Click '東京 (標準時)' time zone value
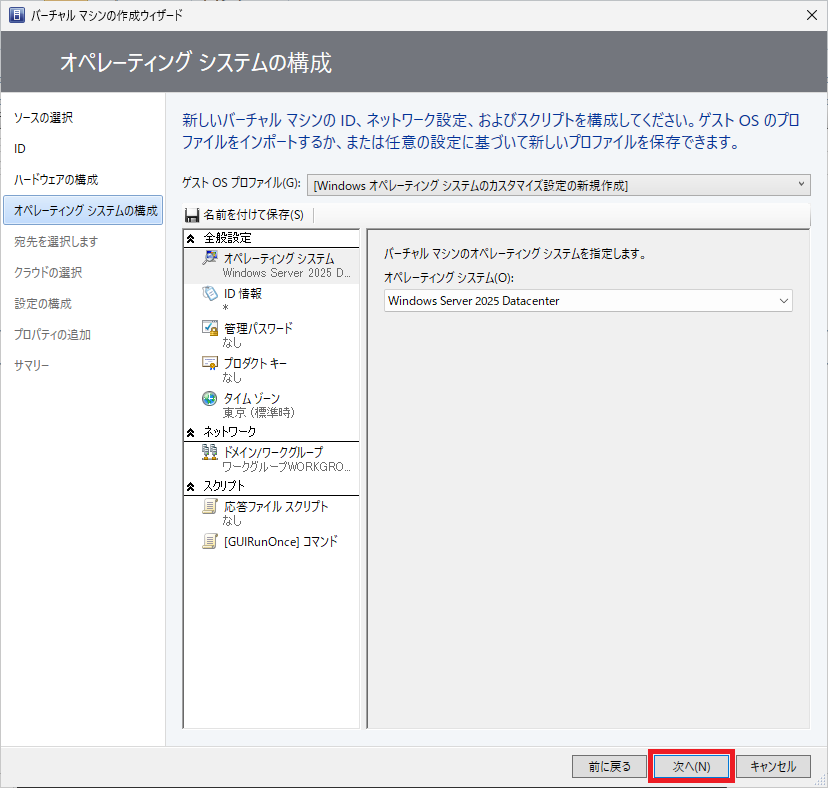 click(x=258, y=412)
